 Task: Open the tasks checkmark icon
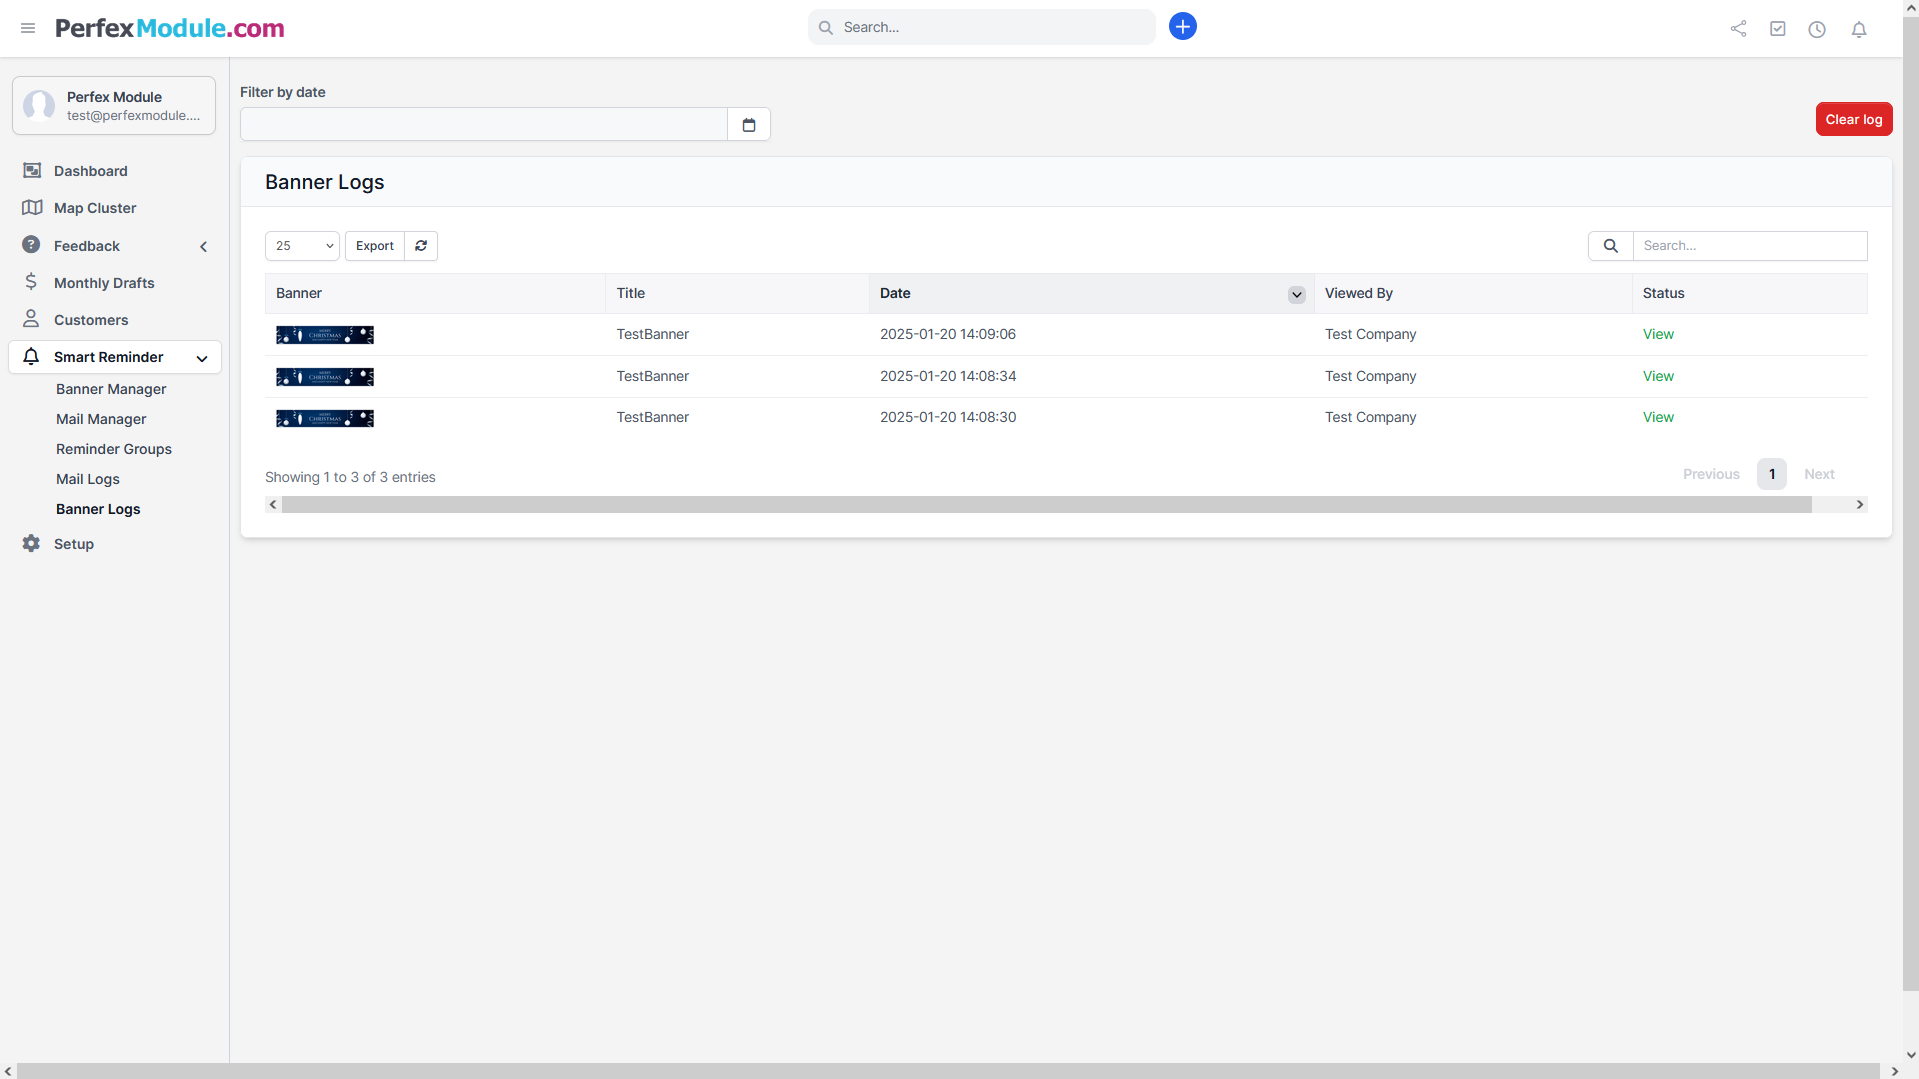point(1777,29)
